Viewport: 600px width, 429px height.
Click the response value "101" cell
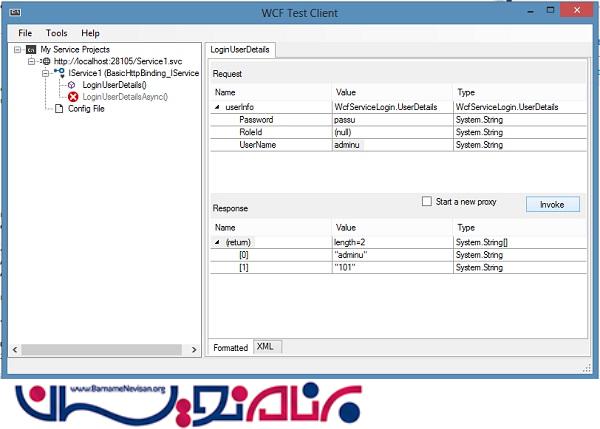point(392,268)
